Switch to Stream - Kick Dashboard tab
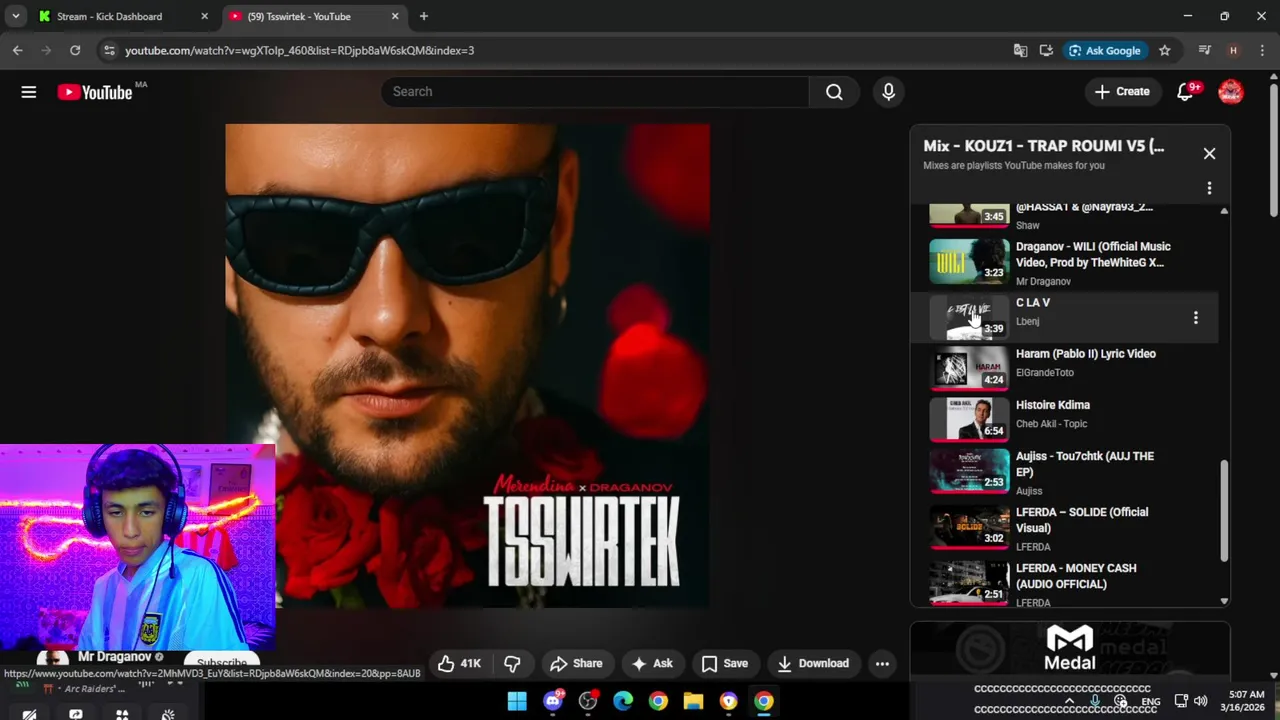The height and width of the screenshot is (720, 1280). pos(123,16)
